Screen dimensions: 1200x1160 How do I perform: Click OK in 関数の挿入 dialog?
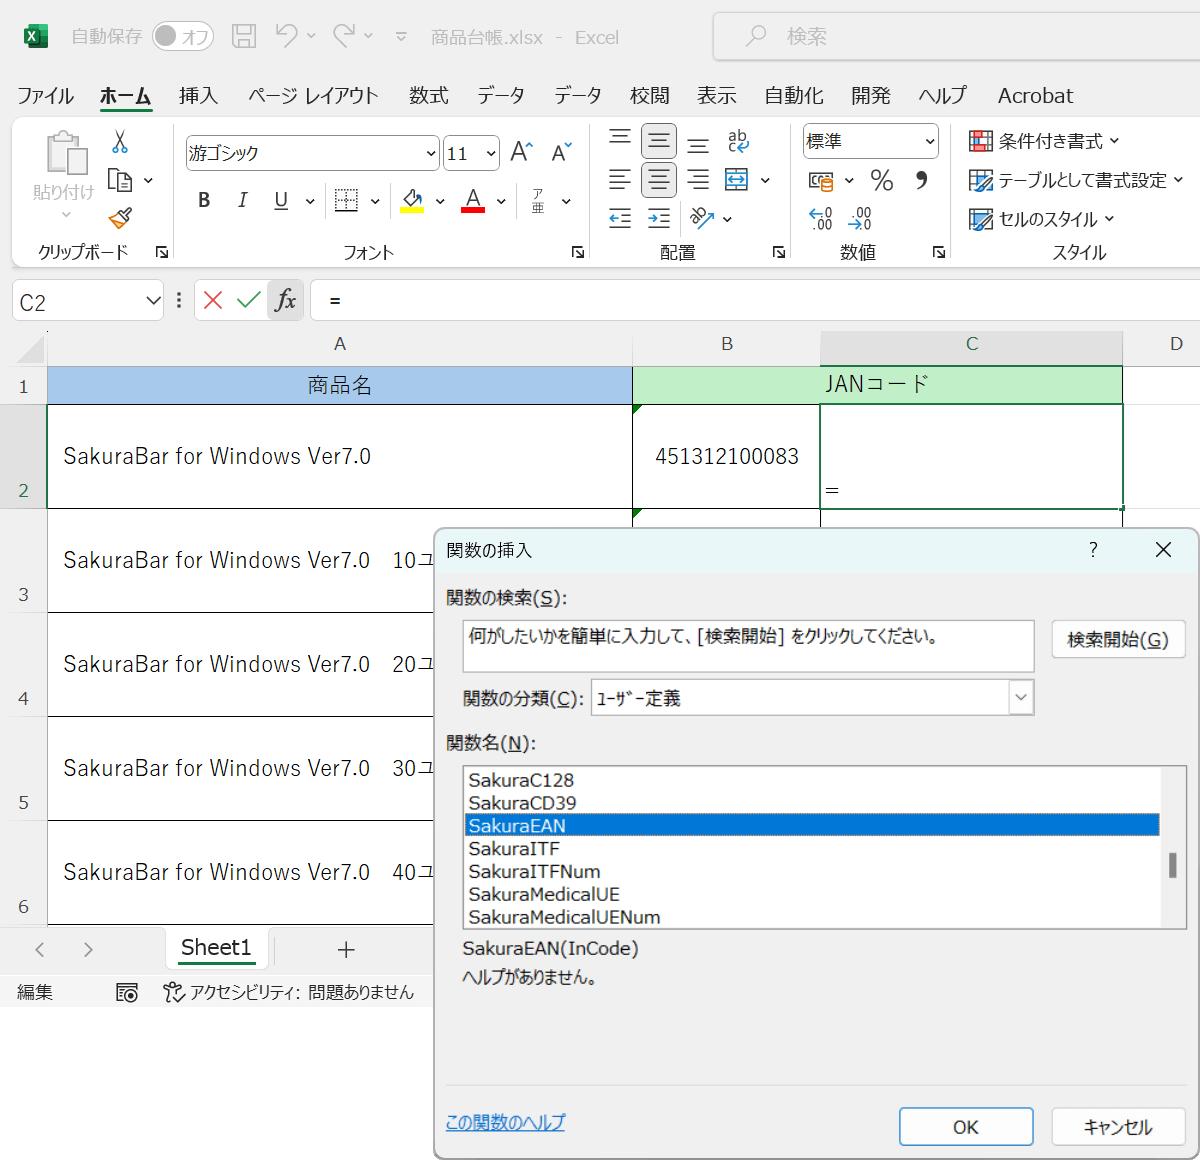pos(966,1127)
